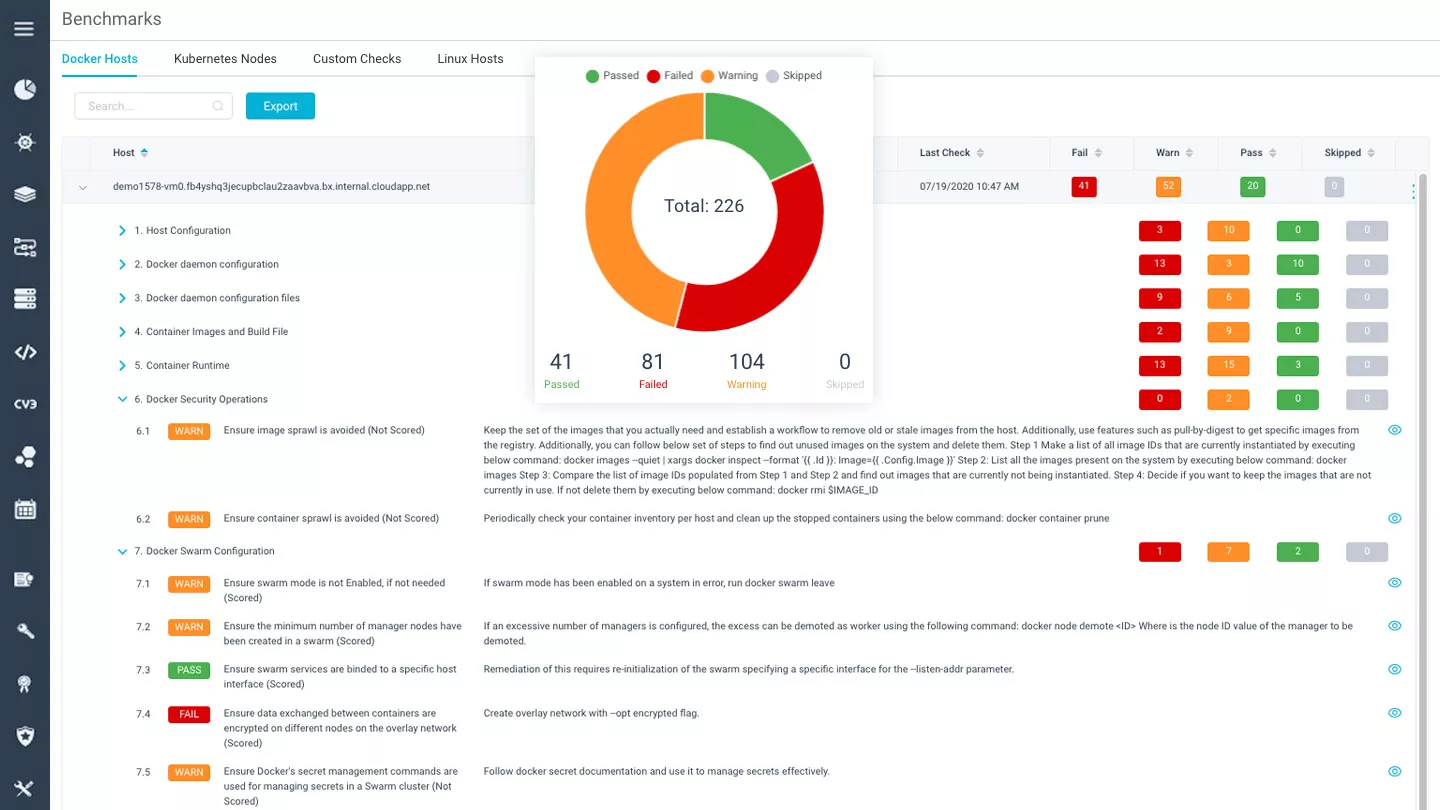Image resolution: width=1440 pixels, height=810 pixels.
Task: Toggle the Failed legend item
Action: 670,75
